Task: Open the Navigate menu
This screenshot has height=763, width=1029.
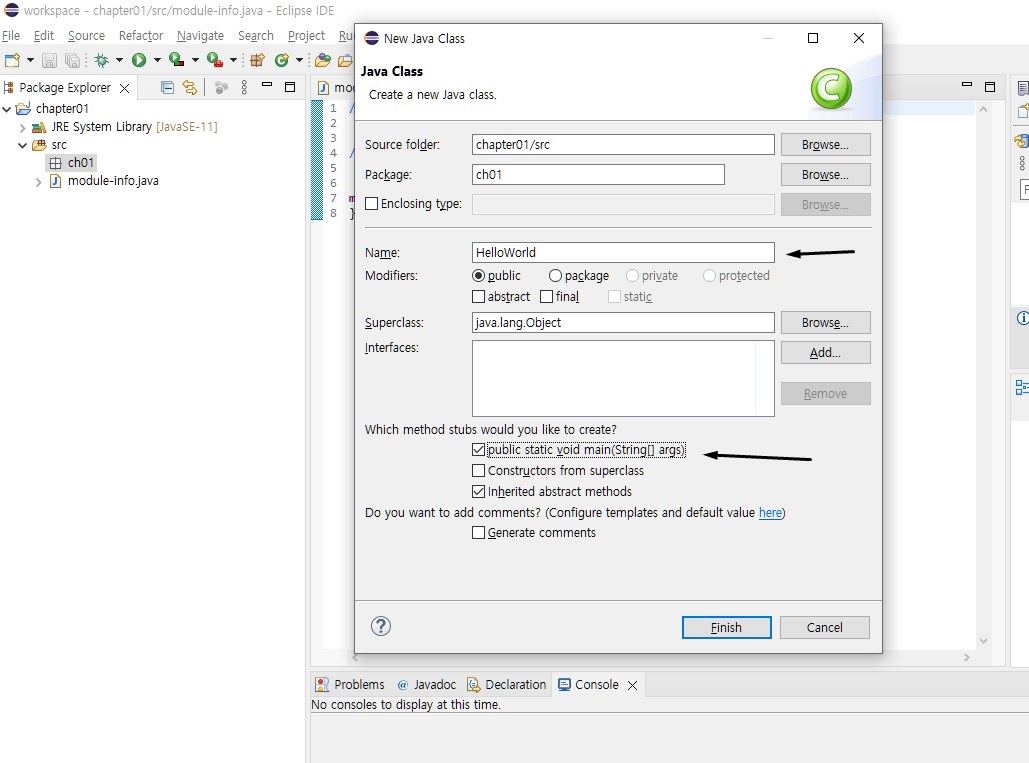Action: coord(200,35)
